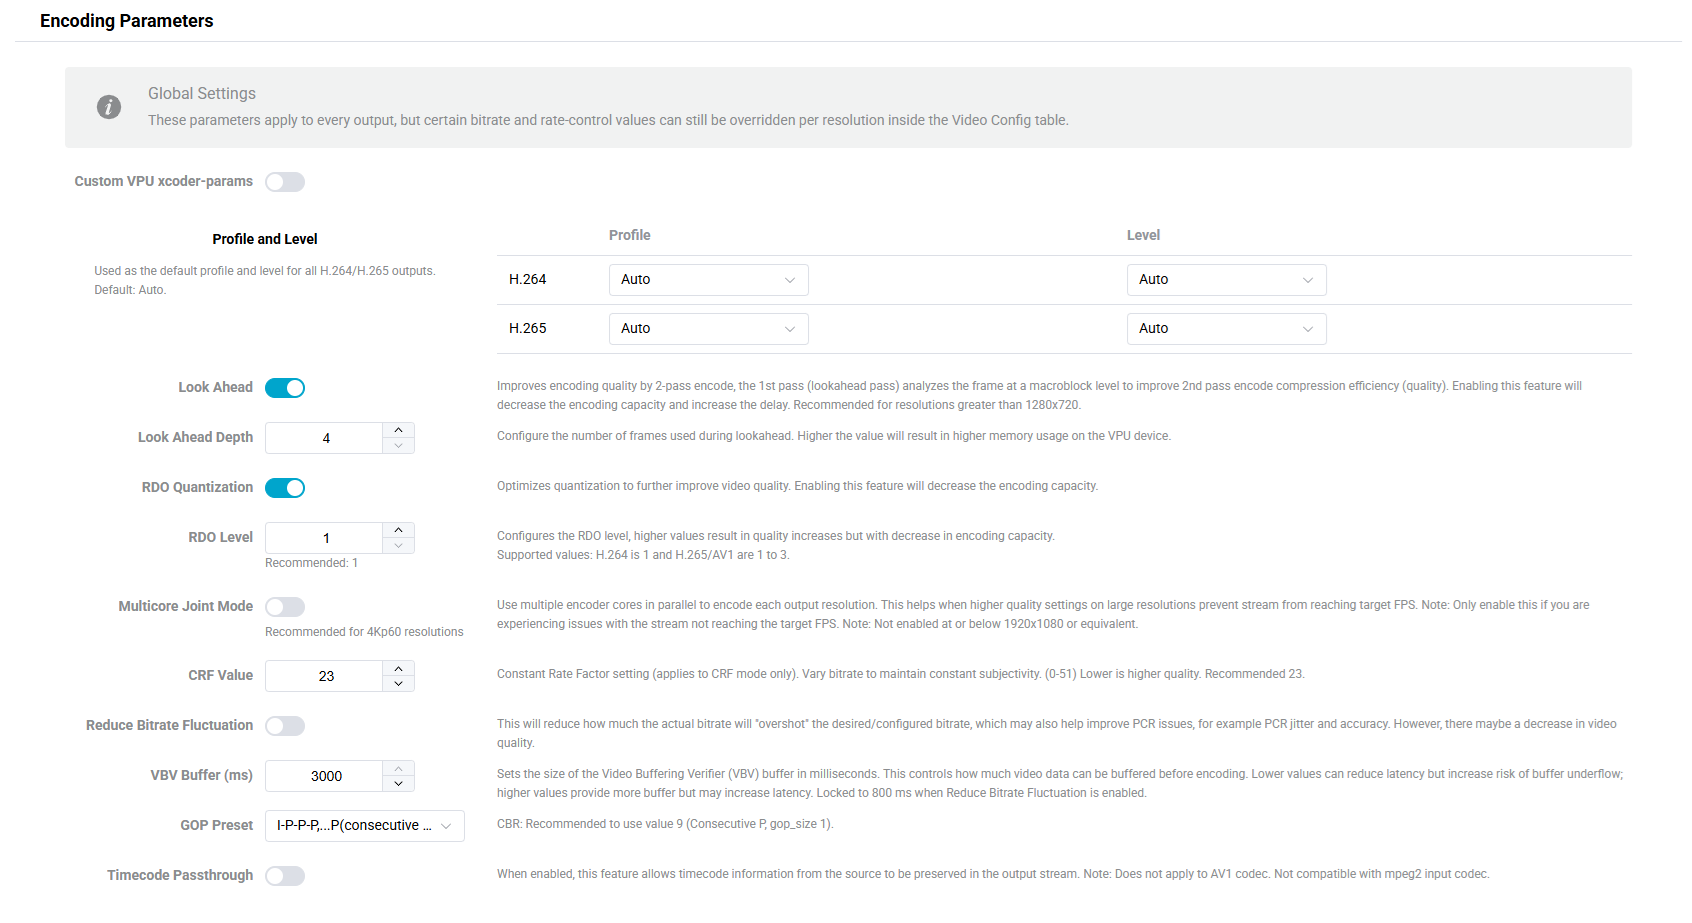1692x923 pixels.
Task: Increase Look Ahead Depth with up arrow
Action: (398, 430)
